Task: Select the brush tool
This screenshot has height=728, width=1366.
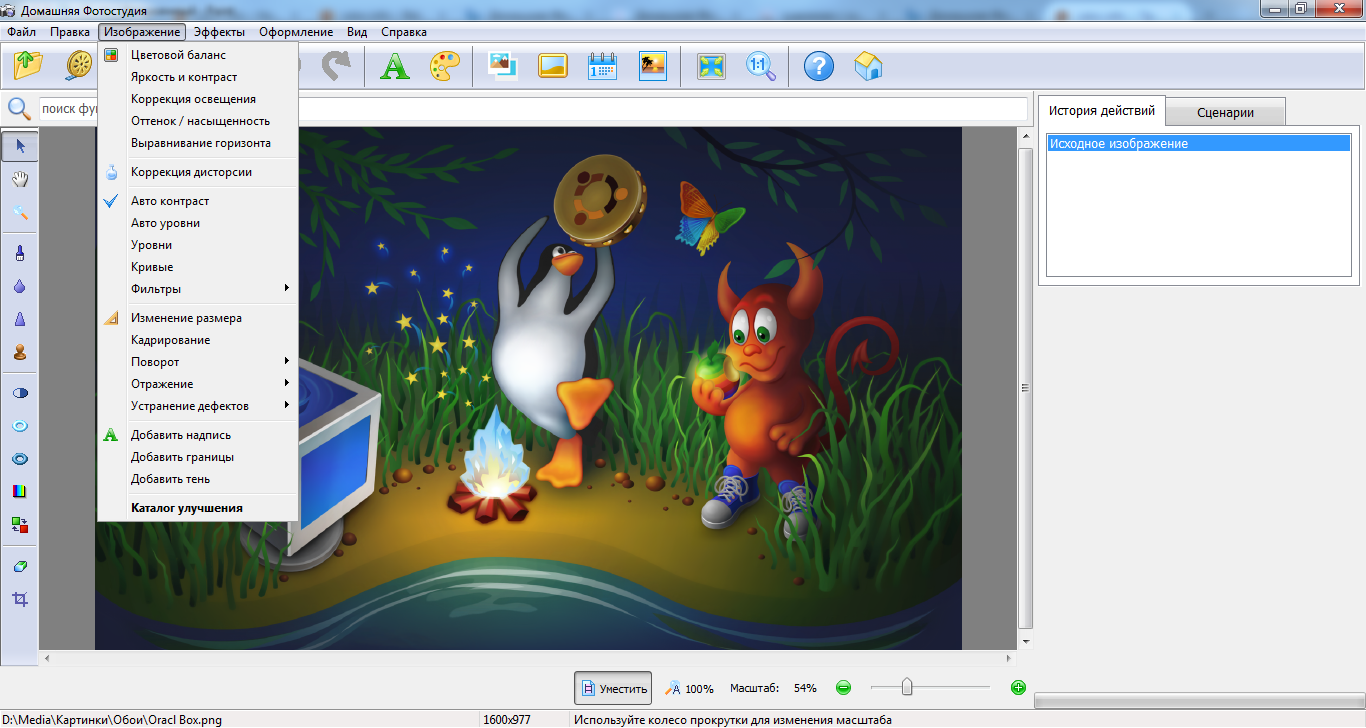Action: point(20,253)
